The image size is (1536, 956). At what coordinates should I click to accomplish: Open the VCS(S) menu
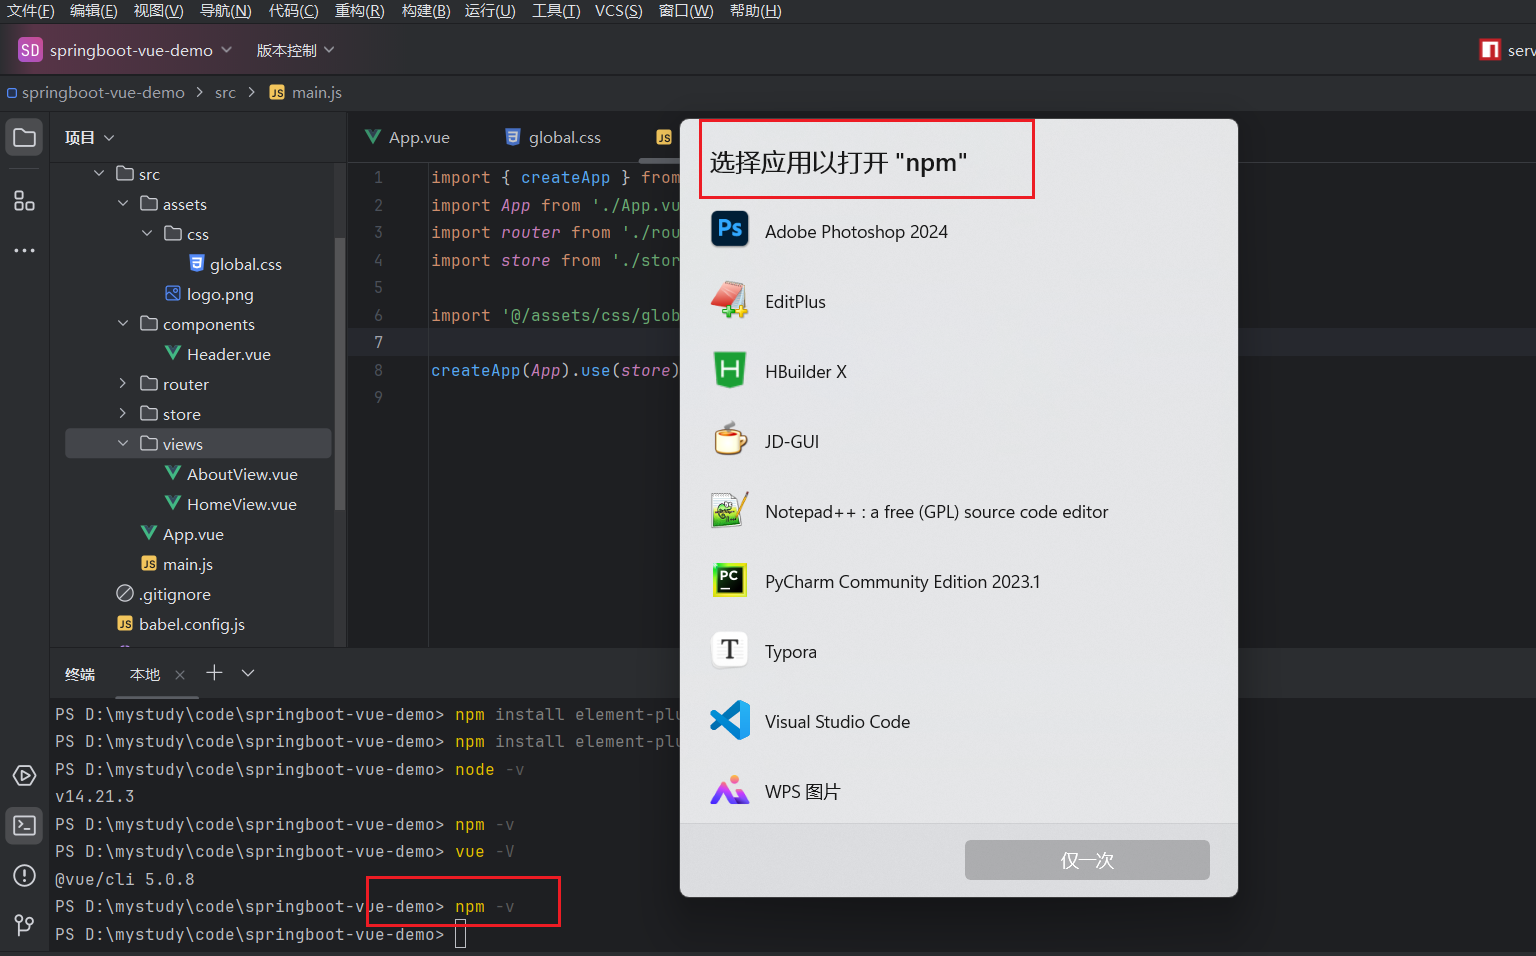(x=619, y=11)
